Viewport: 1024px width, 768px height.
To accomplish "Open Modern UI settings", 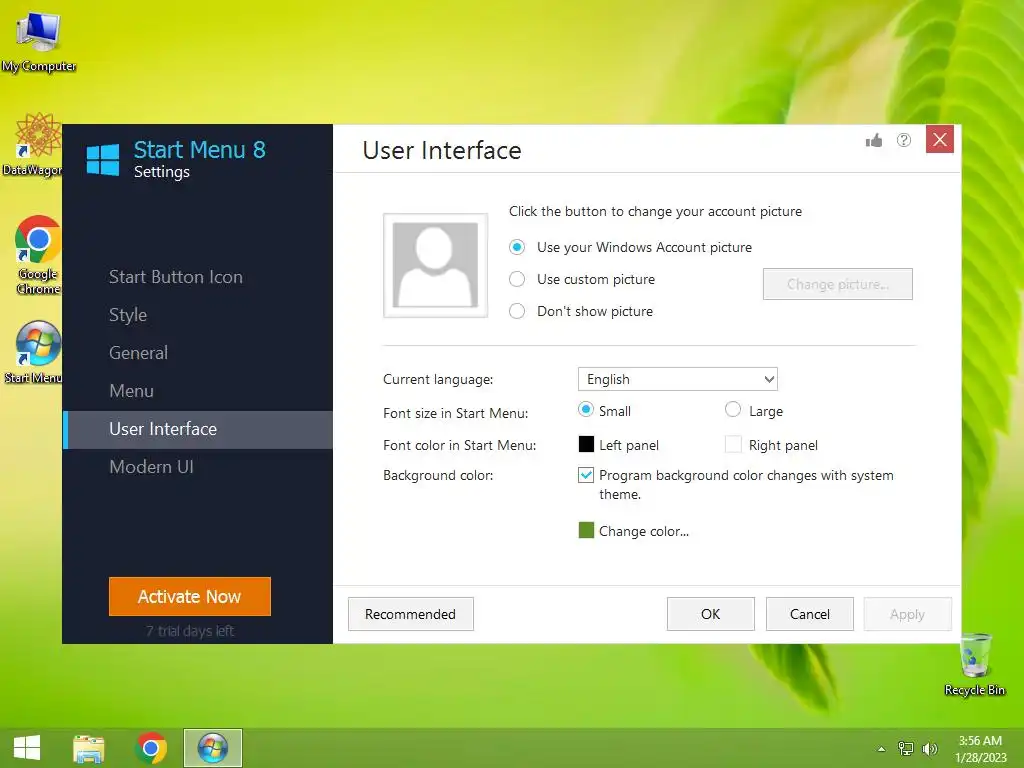I will 152,467.
